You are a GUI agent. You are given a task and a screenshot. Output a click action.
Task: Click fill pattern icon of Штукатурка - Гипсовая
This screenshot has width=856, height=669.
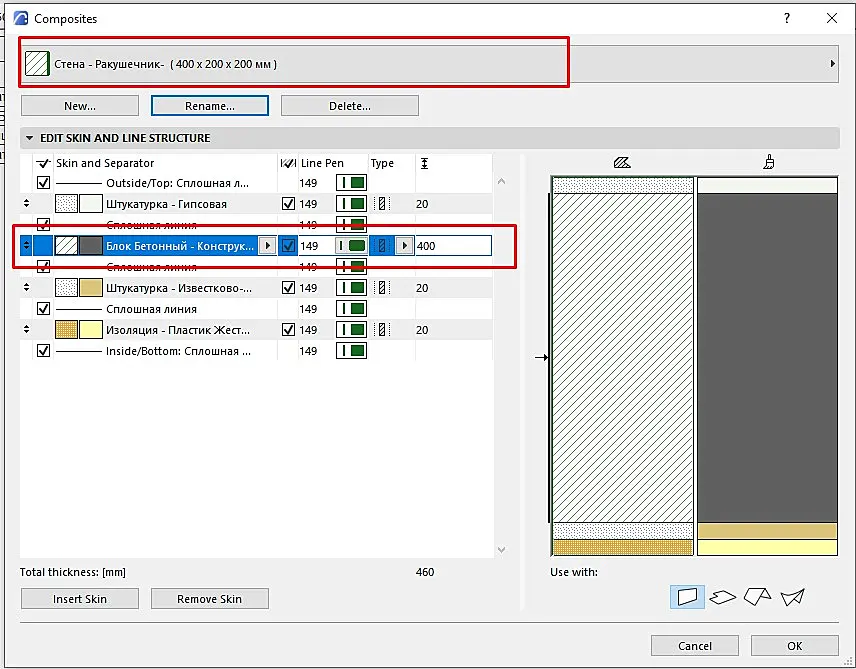[67, 204]
